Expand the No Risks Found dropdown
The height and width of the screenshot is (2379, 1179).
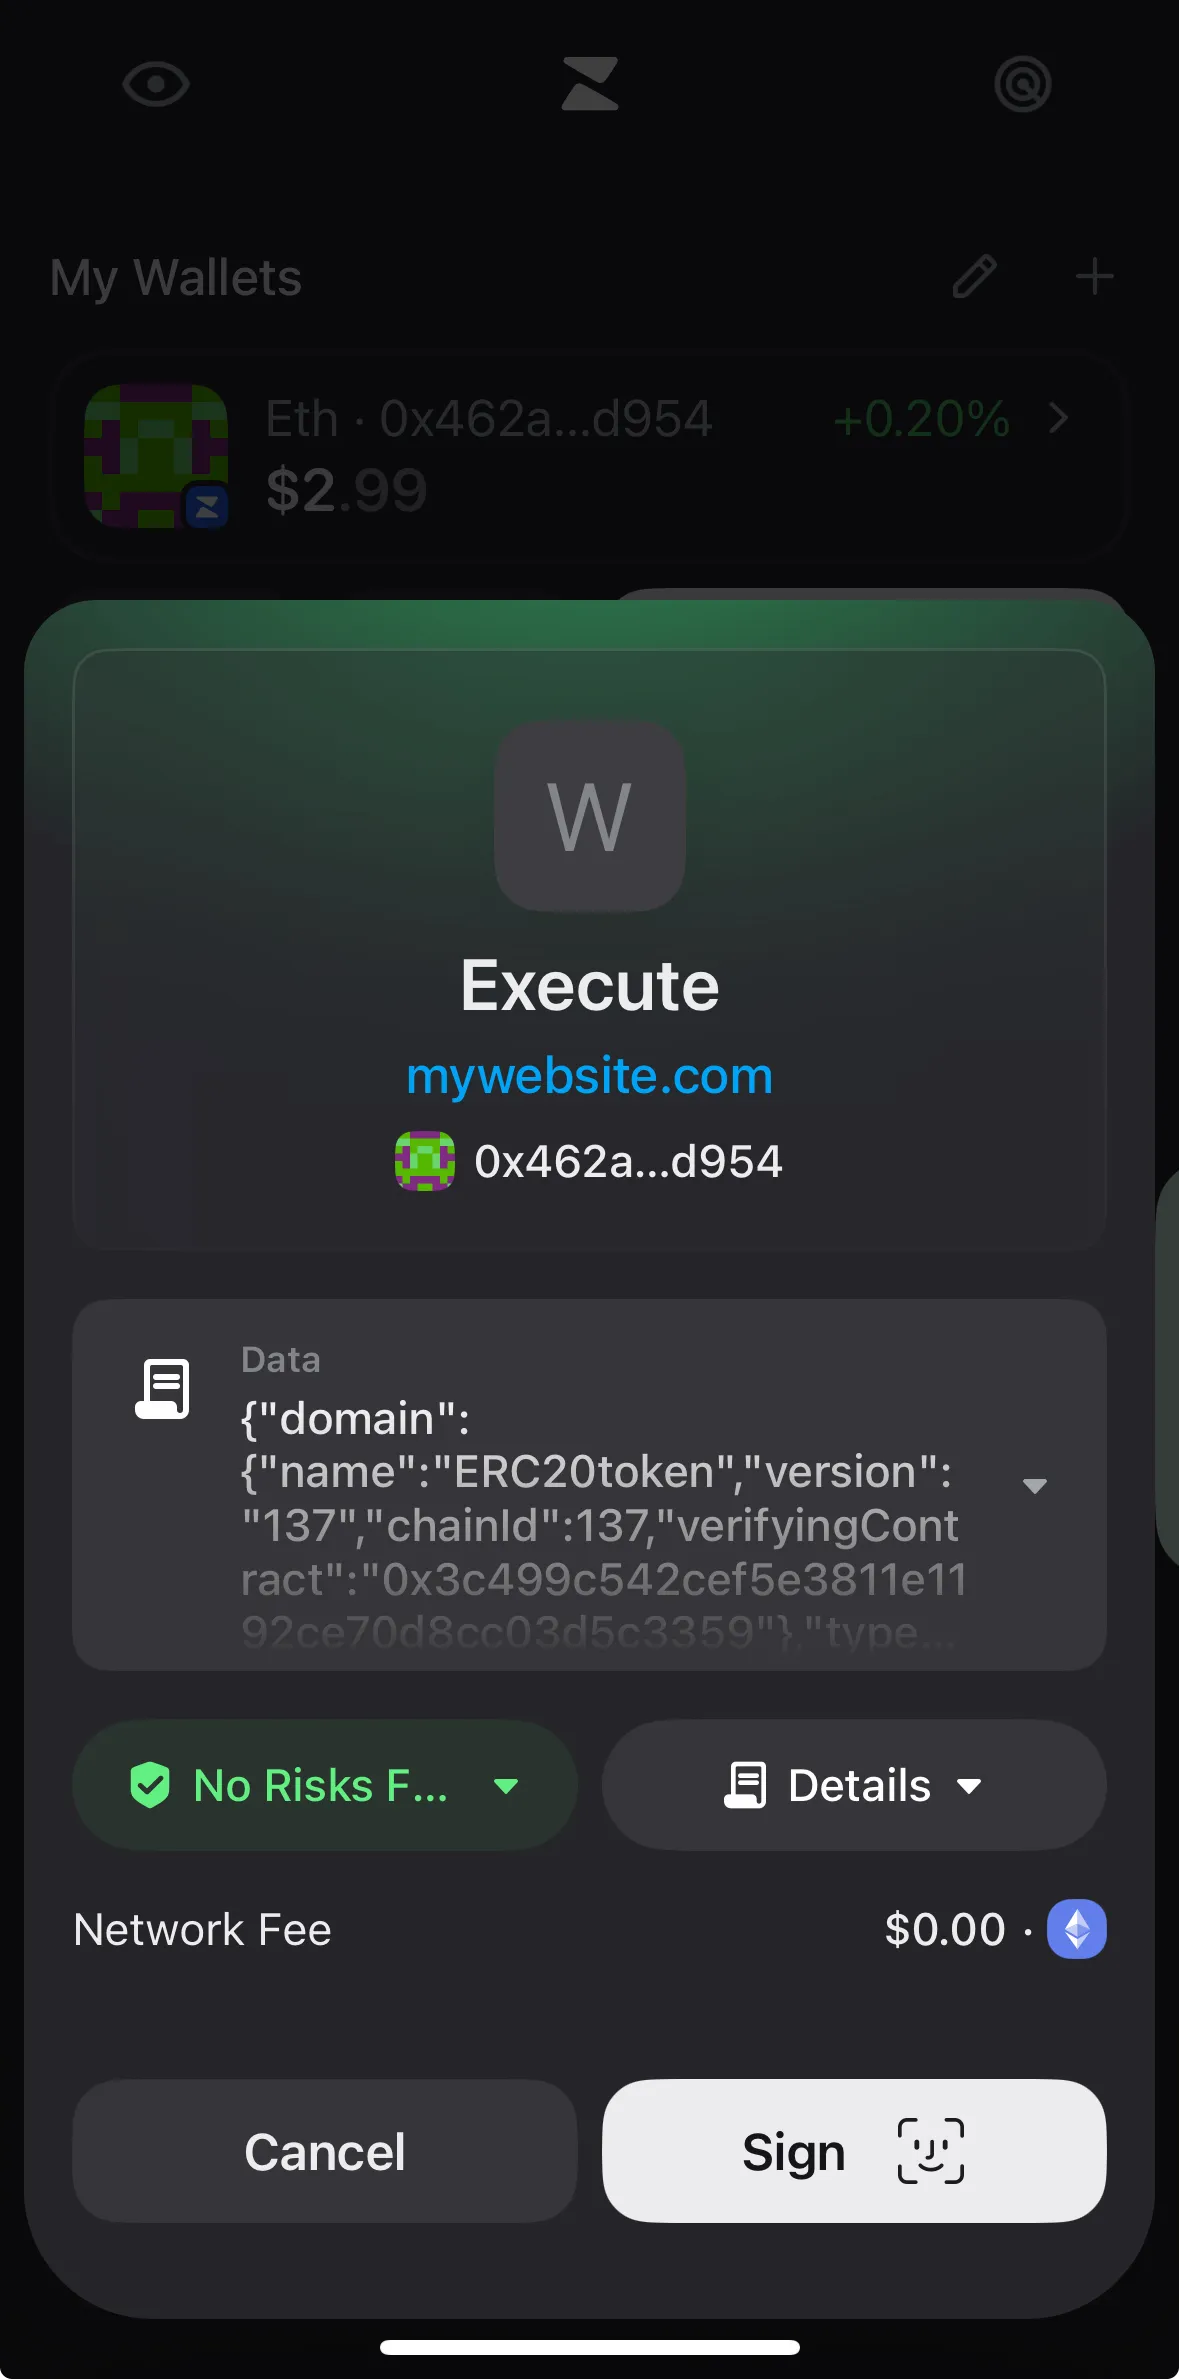(506, 1786)
